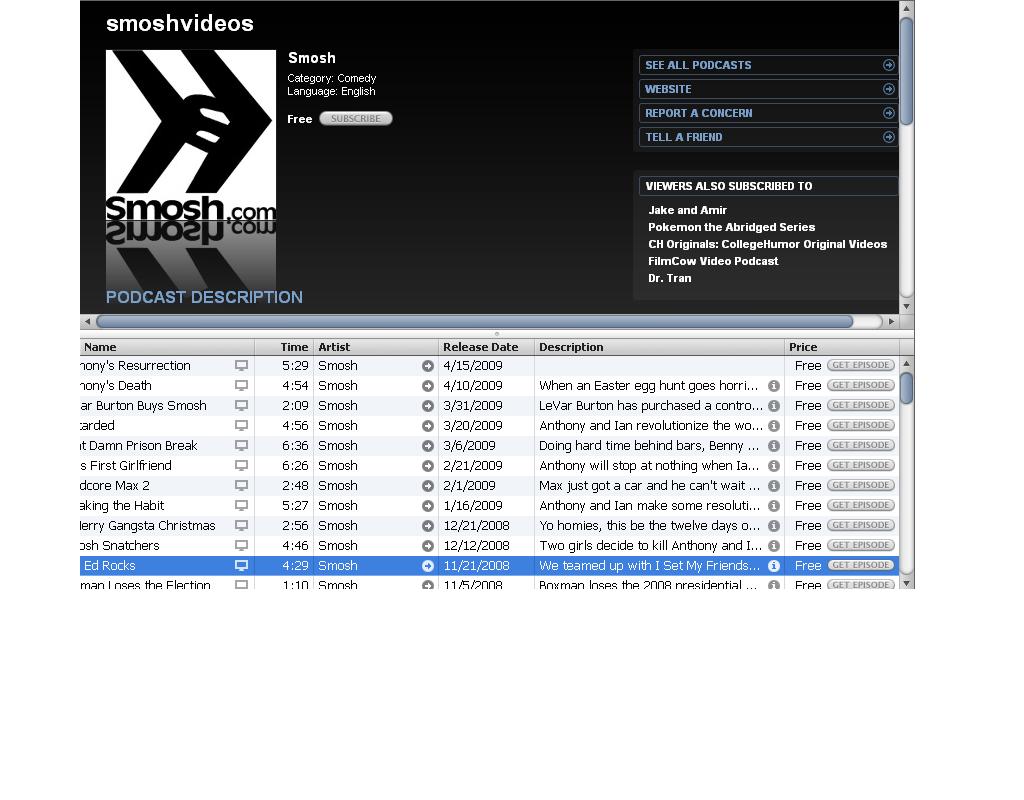1024x800 pixels.
Task: Click the artist arrow icon in Ed Rocks row
Action: [428, 566]
